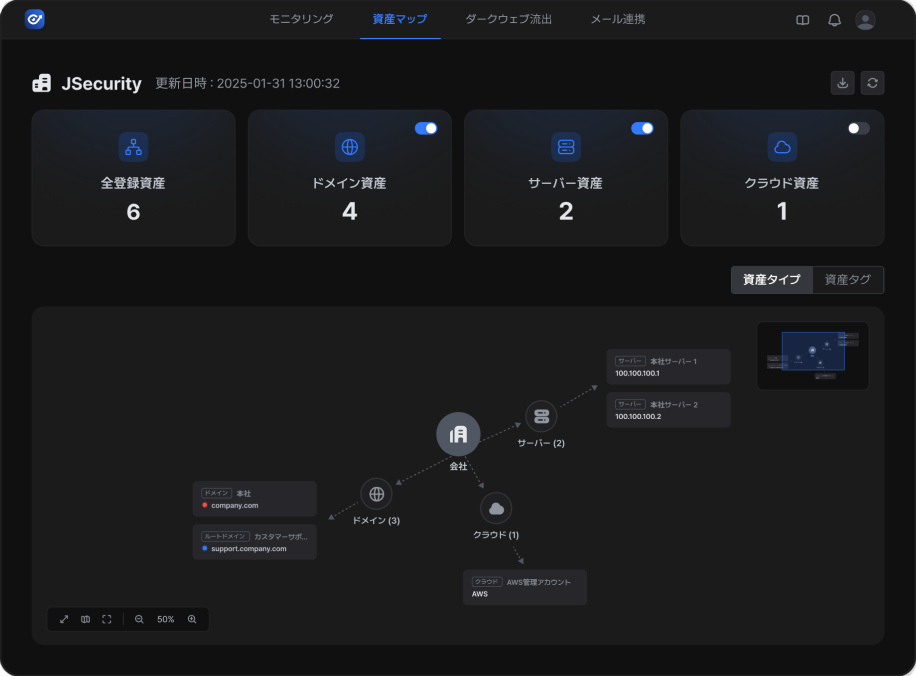
Task: Click the blue status dot on support.company.com
Action: 204,549
